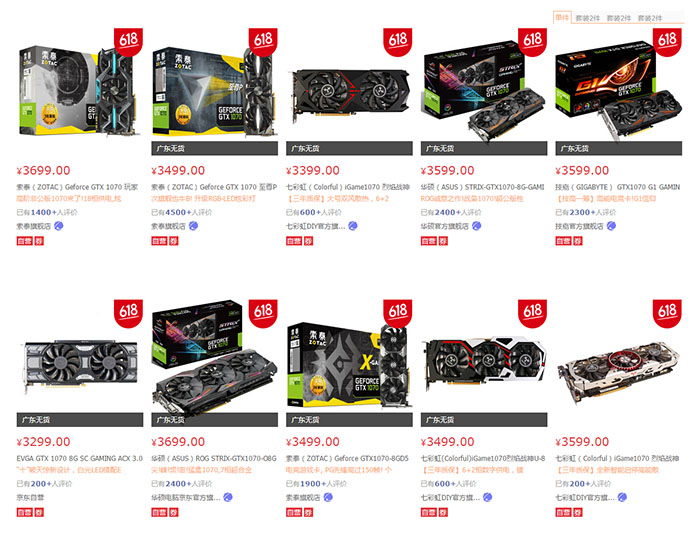Open the ASUS STRIX-GTX1070-8G-GAMING product title
Viewport: 700px width, 537px height.
(483, 187)
